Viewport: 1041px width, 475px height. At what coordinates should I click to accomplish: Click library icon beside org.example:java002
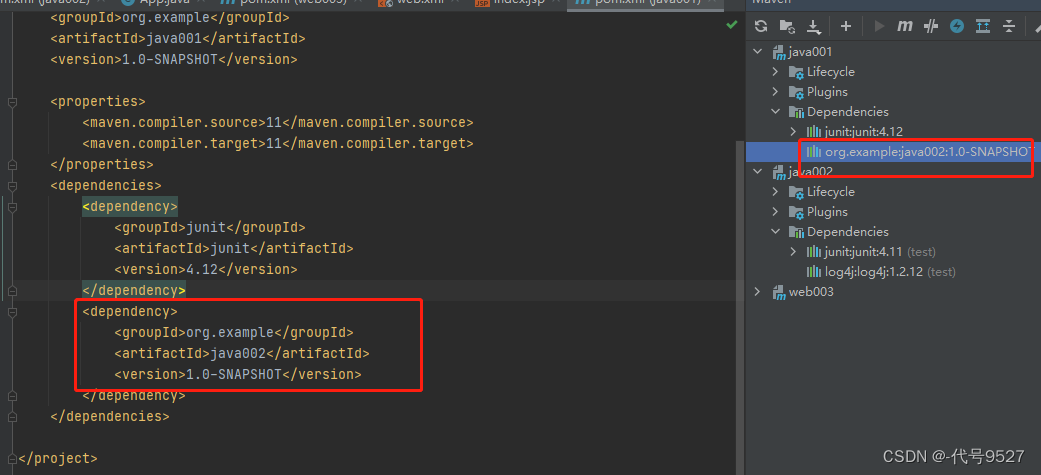(814, 151)
